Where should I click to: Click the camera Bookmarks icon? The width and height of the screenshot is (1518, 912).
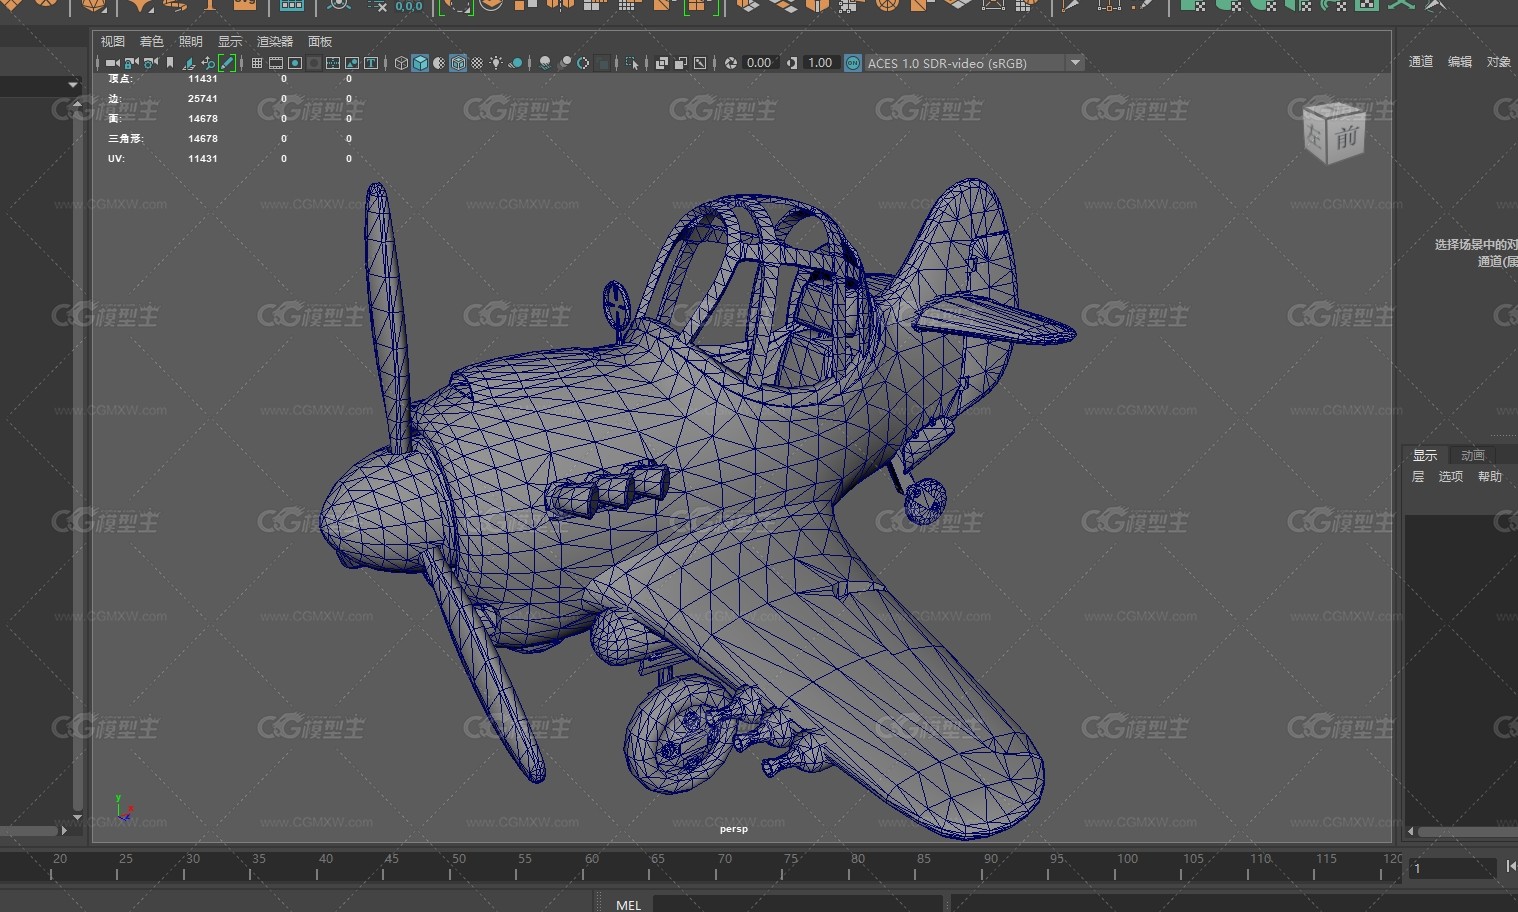[x=170, y=63]
